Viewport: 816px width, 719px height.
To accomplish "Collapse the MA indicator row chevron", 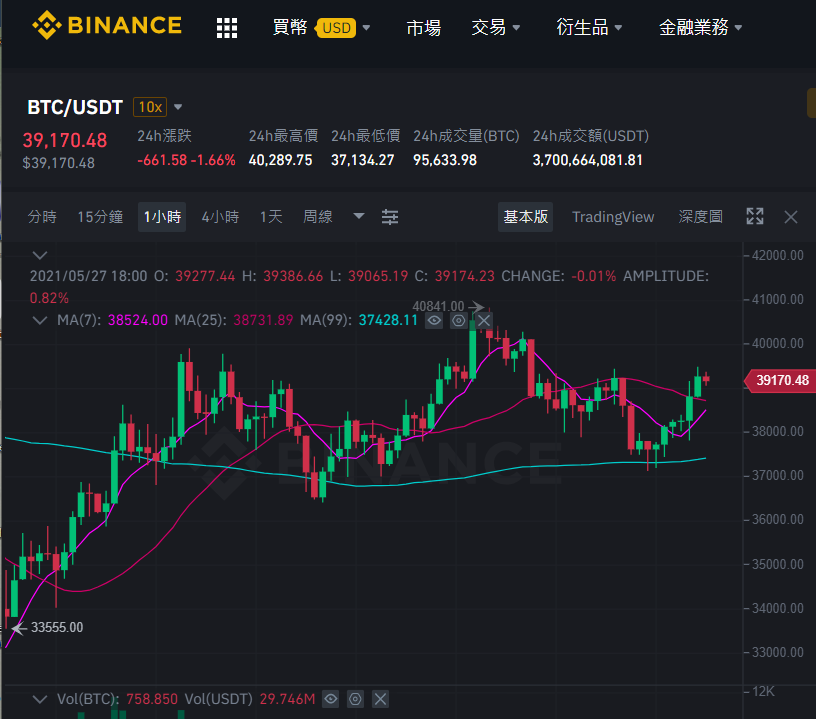I will [x=40, y=320].
